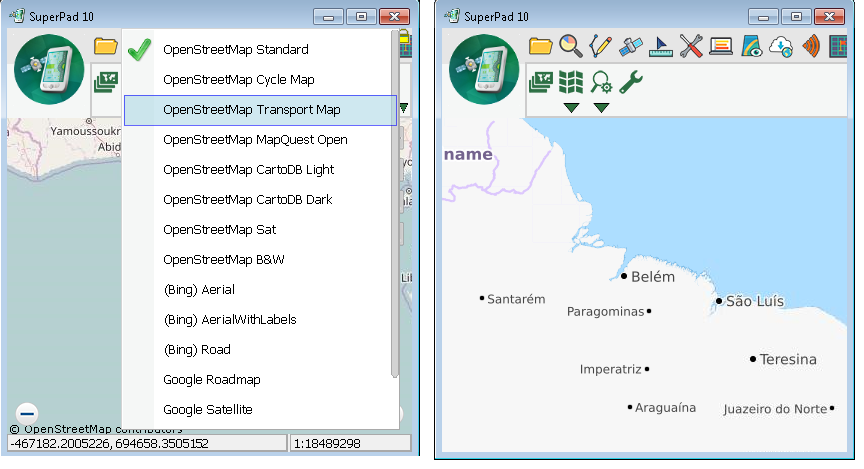
Task: Select (Bing) AerialWithLabels basemap
Action: pos(260,320)
